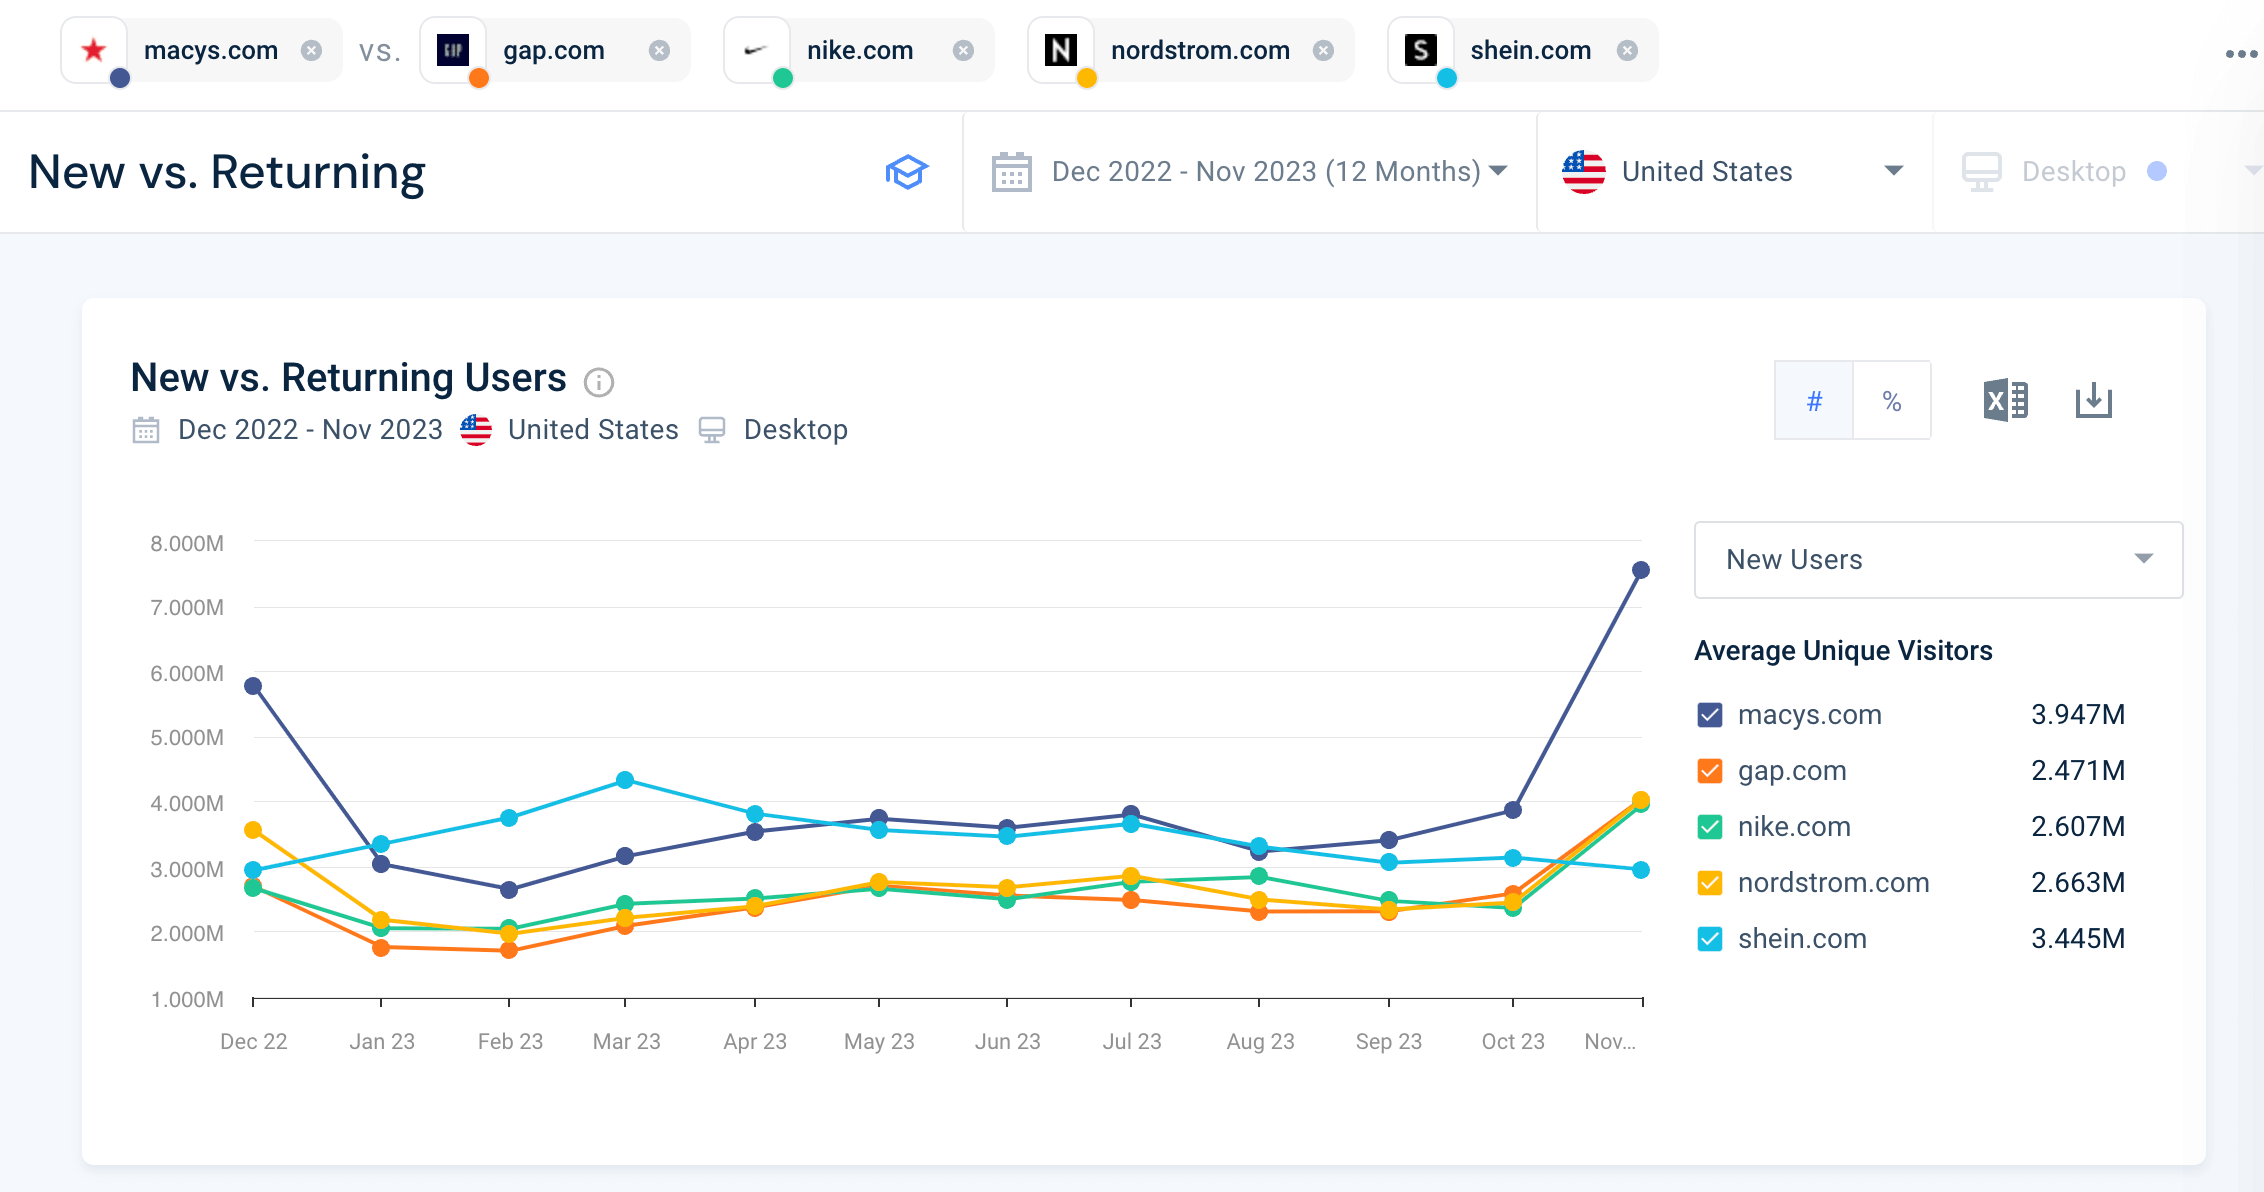Click macys.com Nov 23 peak data point
Viewport: 2264px width, 1192px height.
point(1641,570)
